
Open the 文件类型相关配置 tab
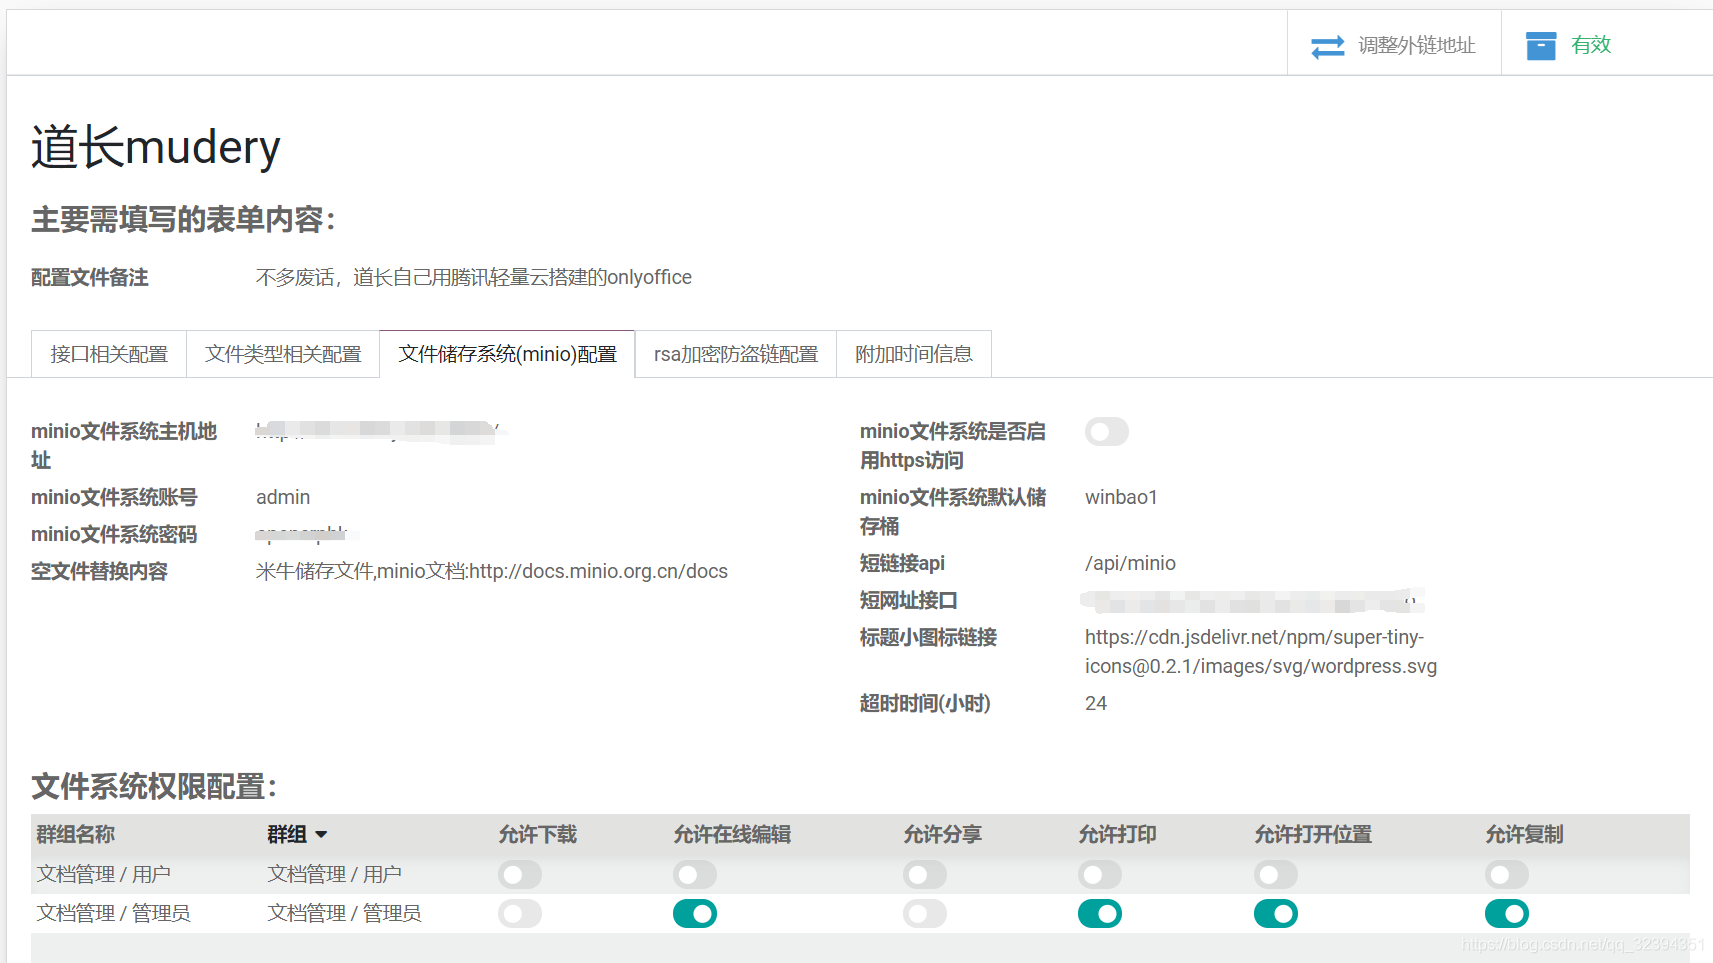pyautogui.click(x=283, y=354)
